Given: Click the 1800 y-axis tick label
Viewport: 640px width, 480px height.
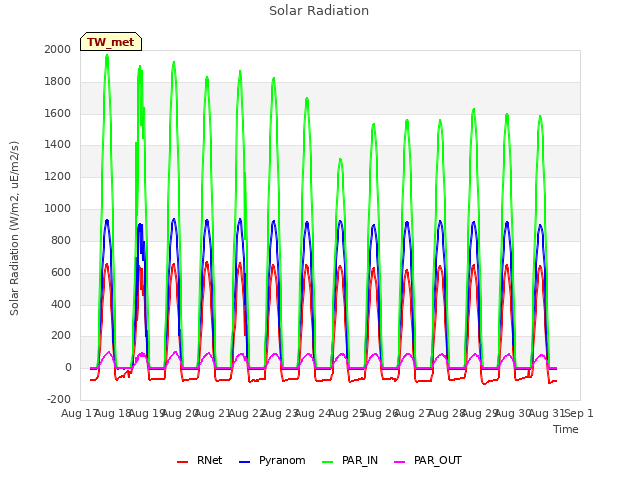Looking at the screenshot, I should tap(58, 81).
